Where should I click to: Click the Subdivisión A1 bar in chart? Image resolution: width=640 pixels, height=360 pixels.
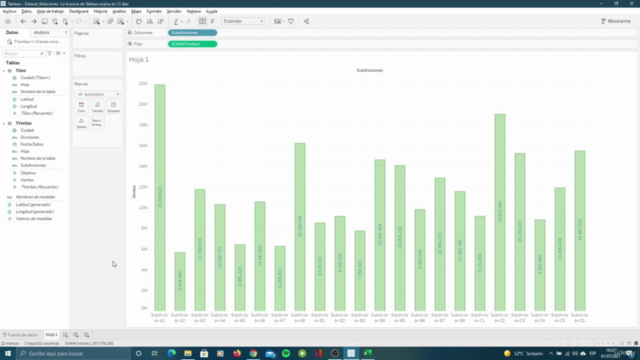coord(160,198)
